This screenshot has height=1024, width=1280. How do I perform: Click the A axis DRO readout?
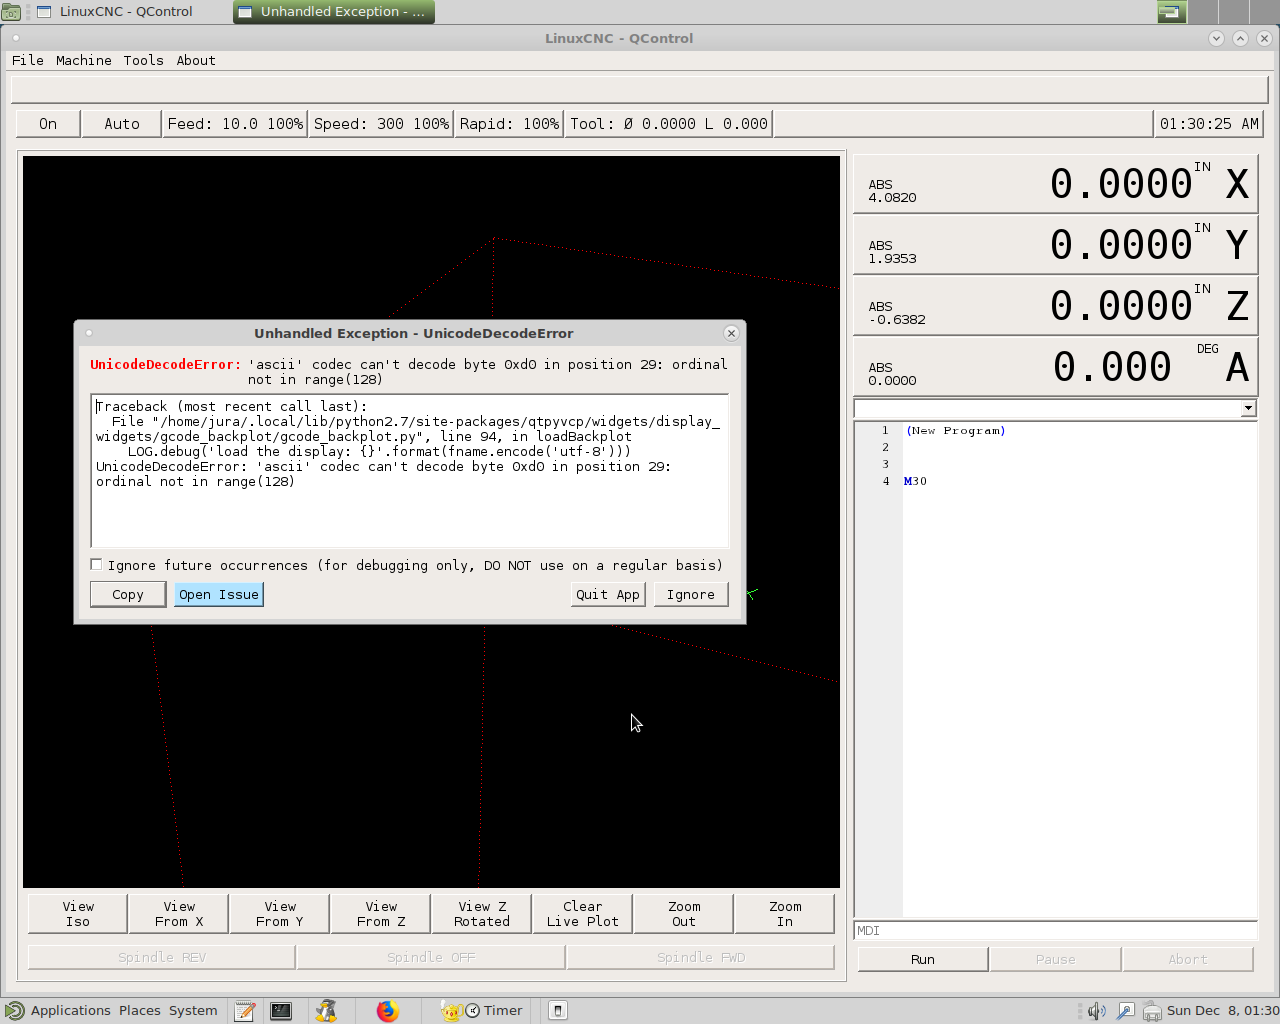pos(1055,366)
